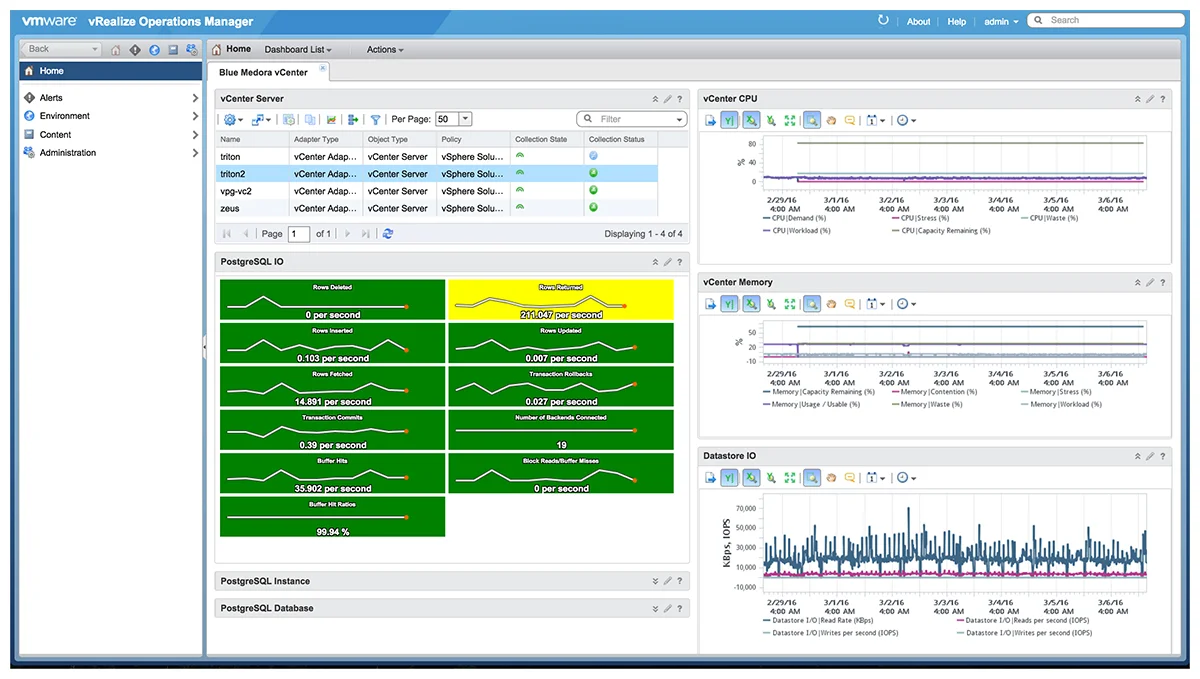Viewport: 1200px width, 679px height.
Task: Edit the vCenter Server widget with the pencil
Action: [x=667, y=99]
